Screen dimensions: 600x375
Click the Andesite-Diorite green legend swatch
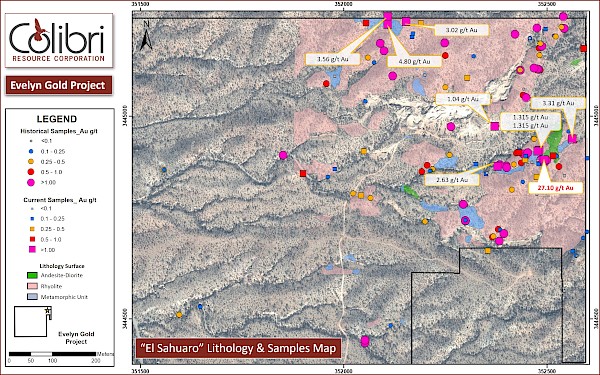tap(33, 275)
